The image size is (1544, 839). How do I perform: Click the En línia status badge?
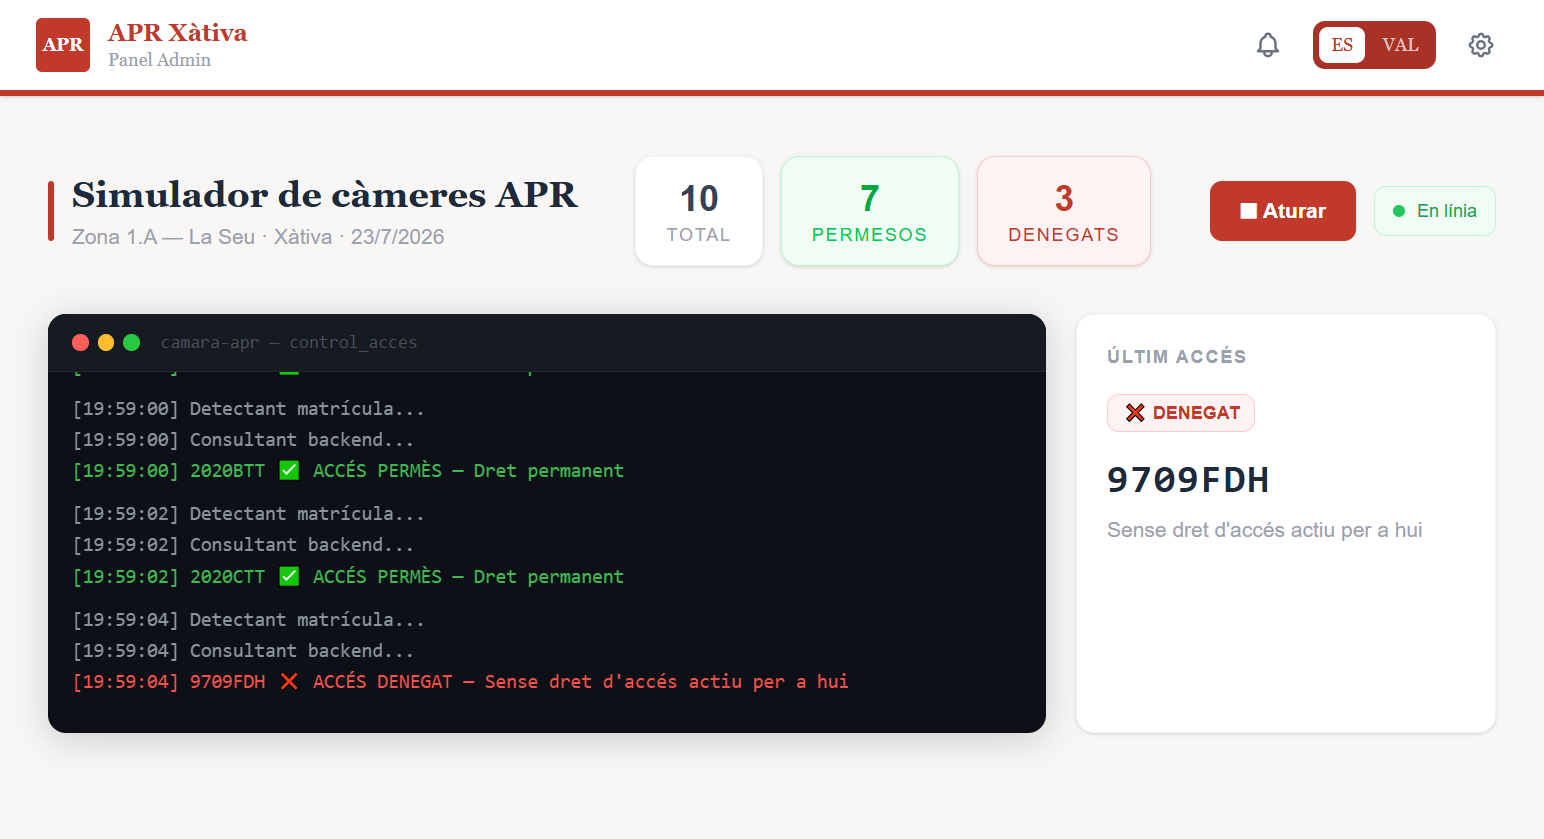pos(1435,211)
